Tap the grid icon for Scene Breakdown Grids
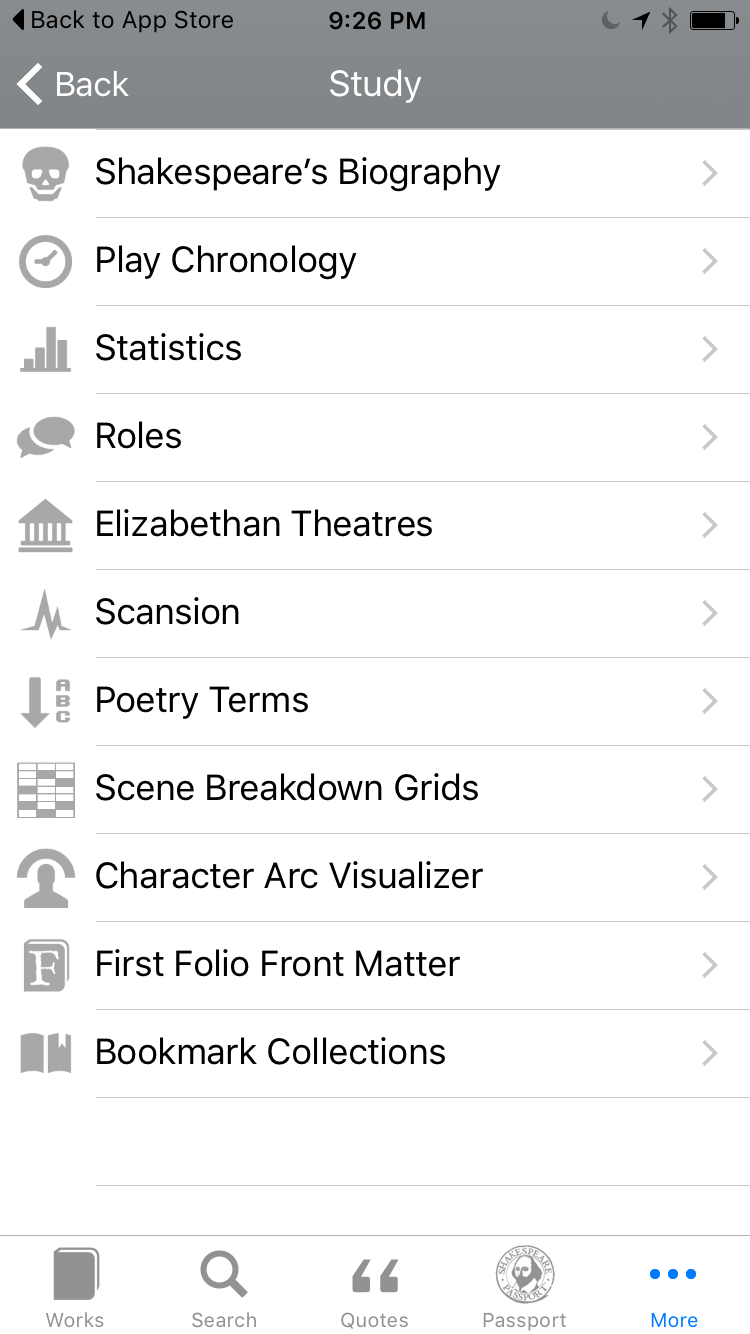 click(x=46, y=789)
